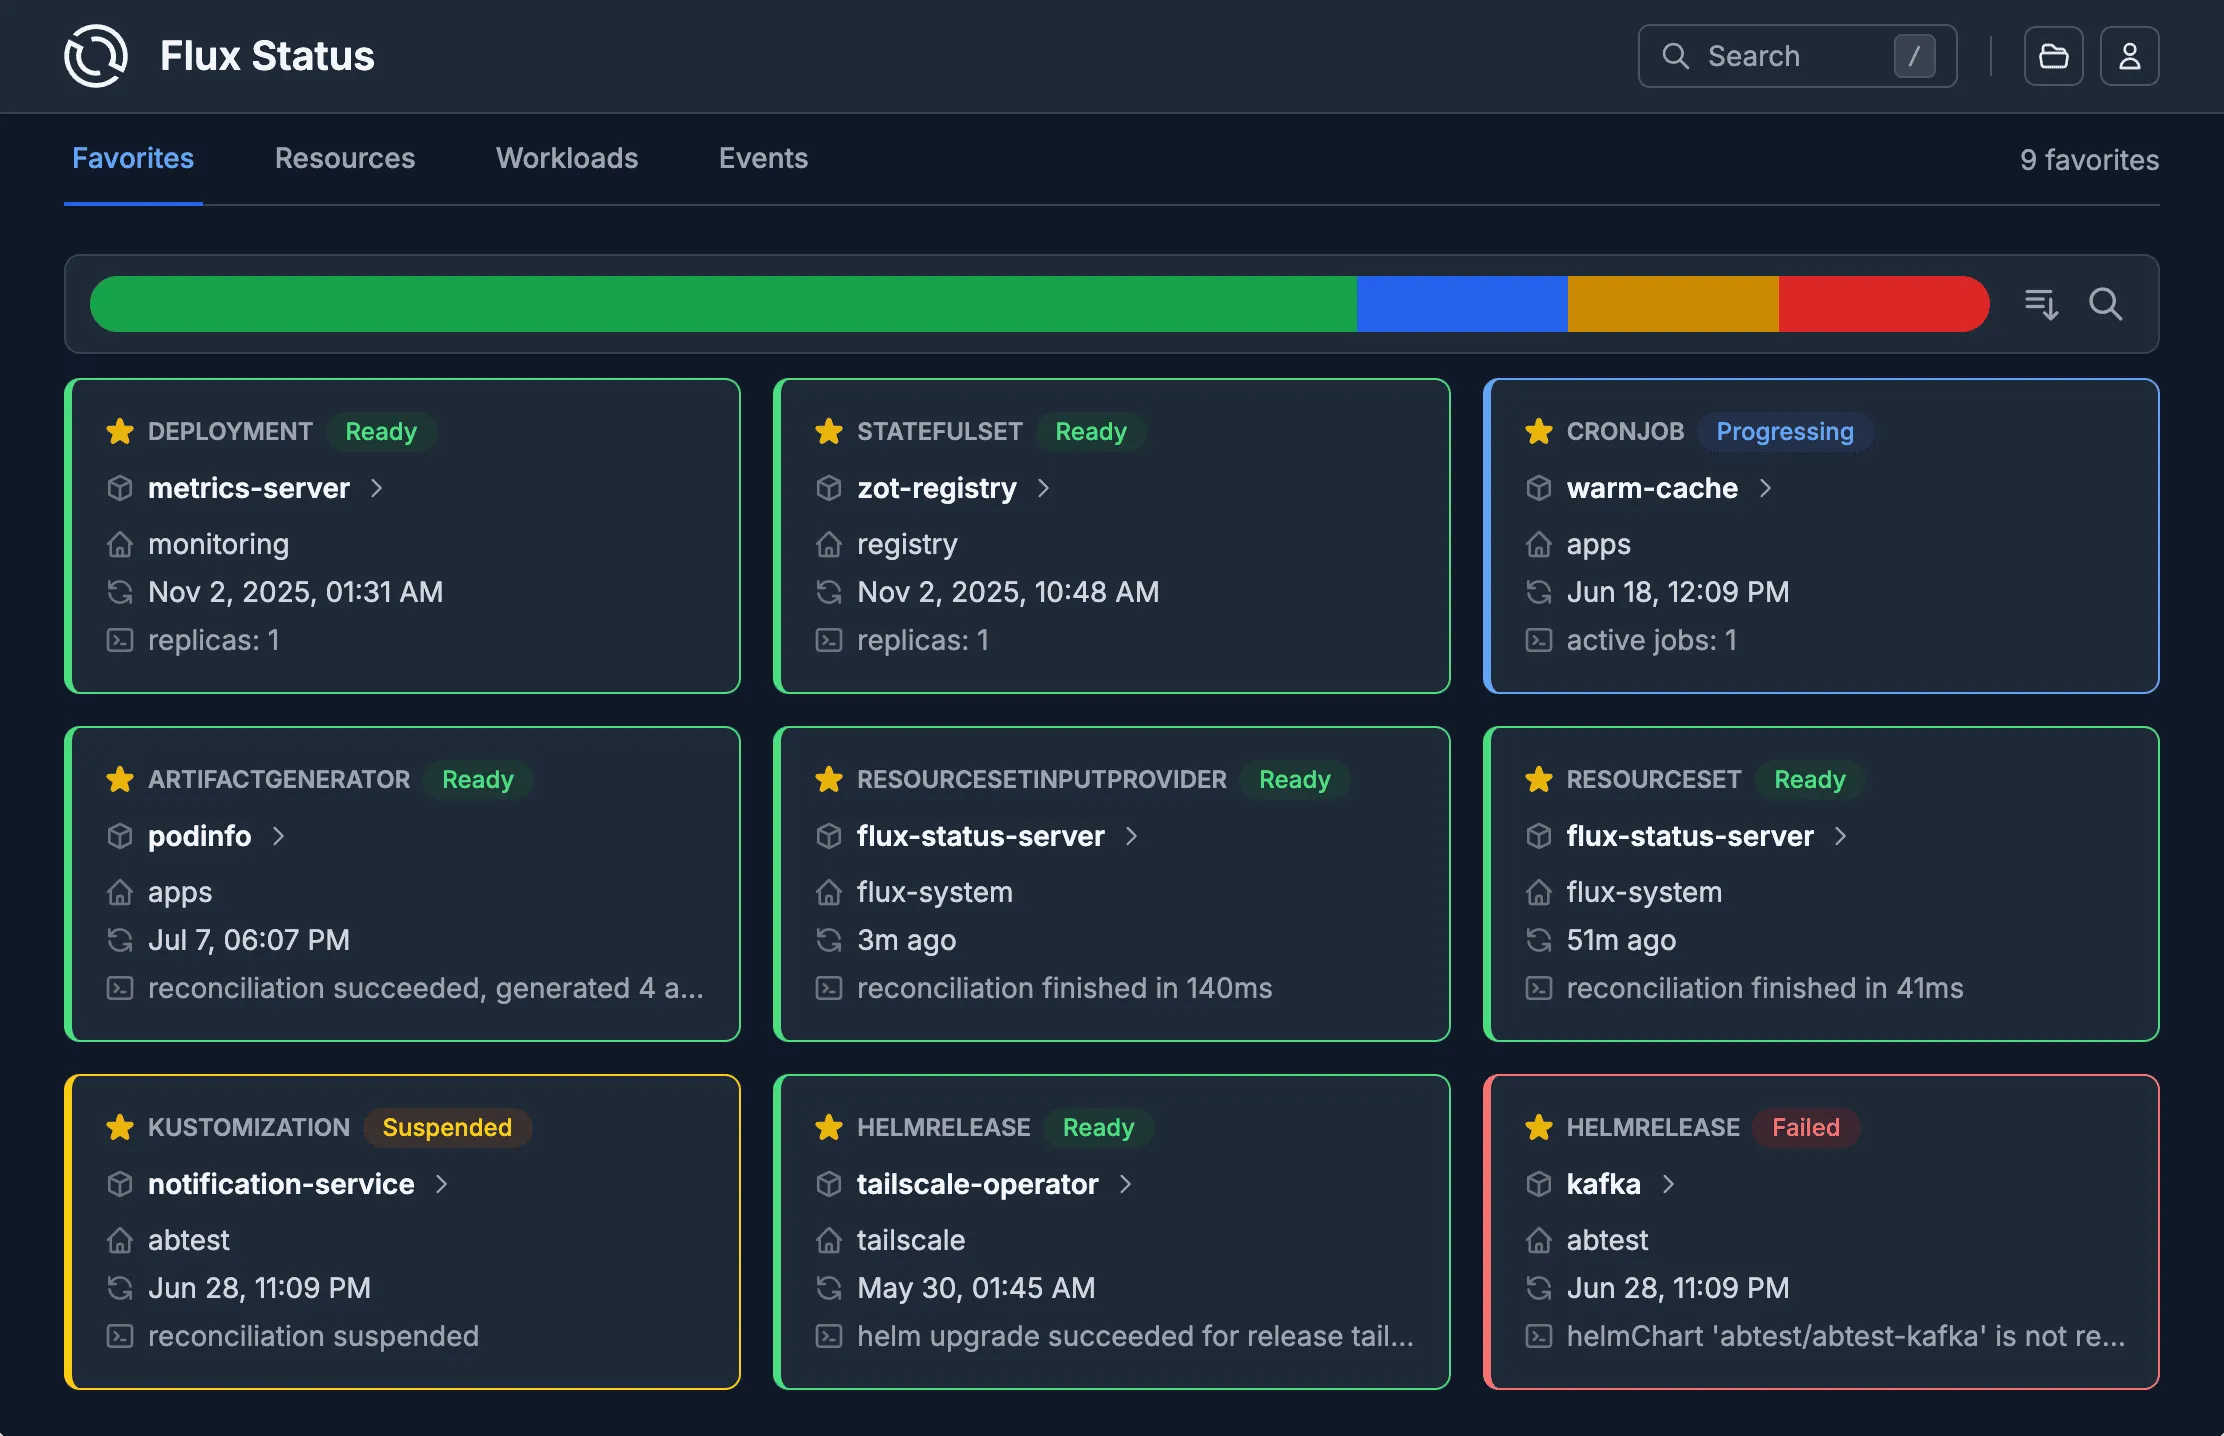Switch to the Resources tab

click(x=345, y=158)
